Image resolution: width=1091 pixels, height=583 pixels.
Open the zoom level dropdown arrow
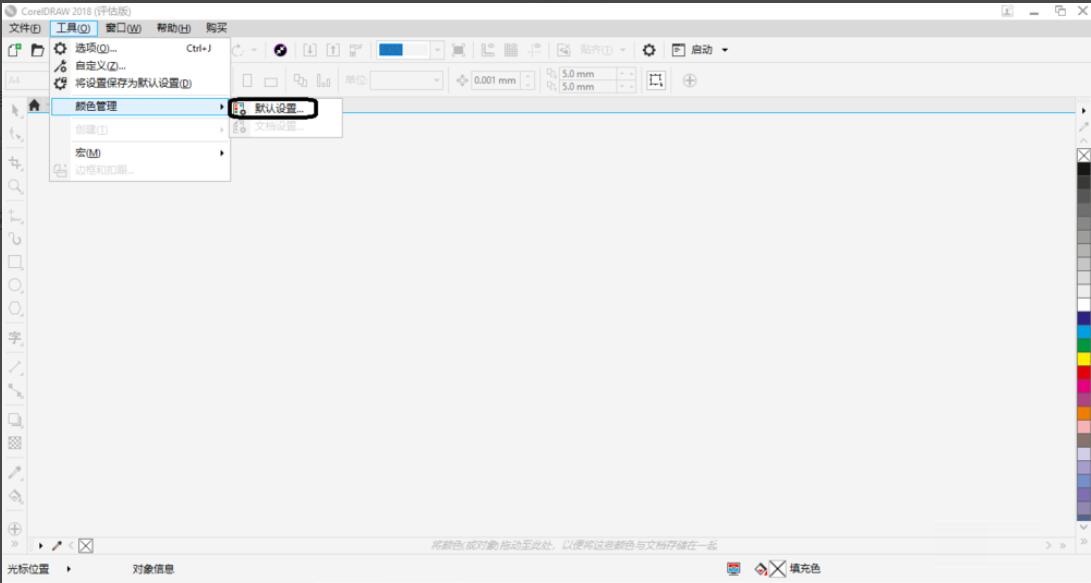point(437,50)
